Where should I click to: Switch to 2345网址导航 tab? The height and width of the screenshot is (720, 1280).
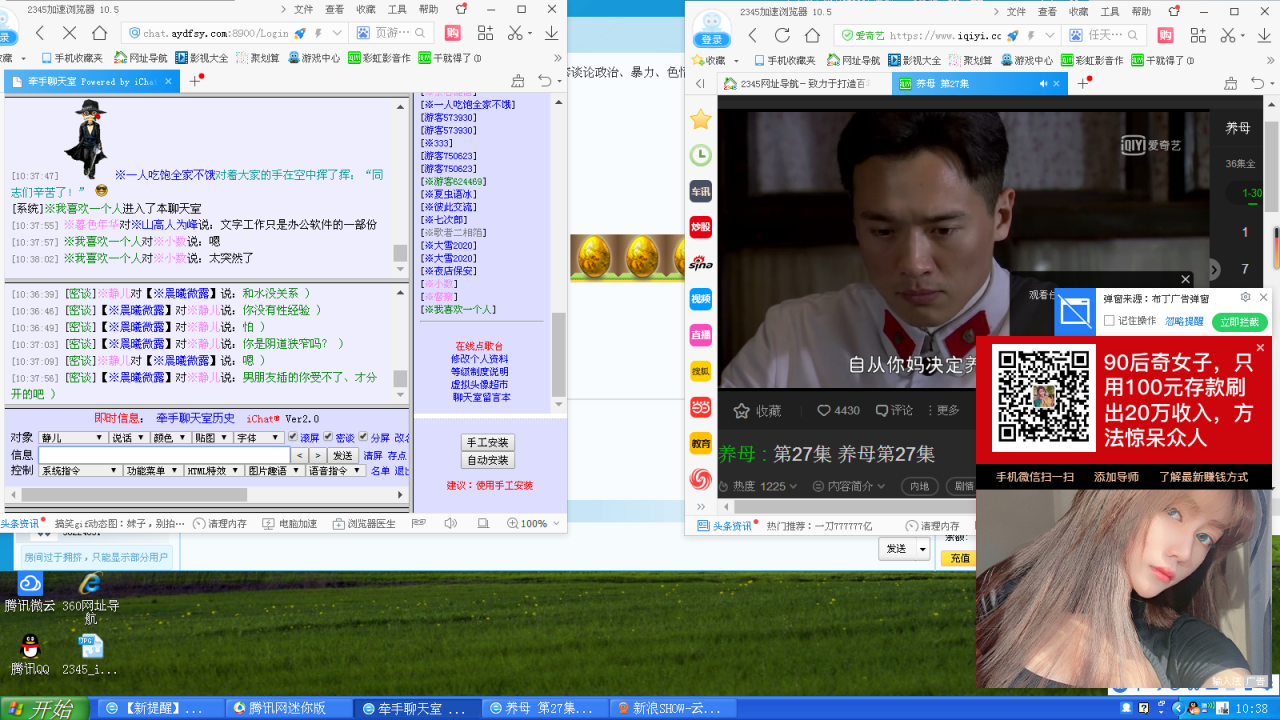[x=803, y=84]
